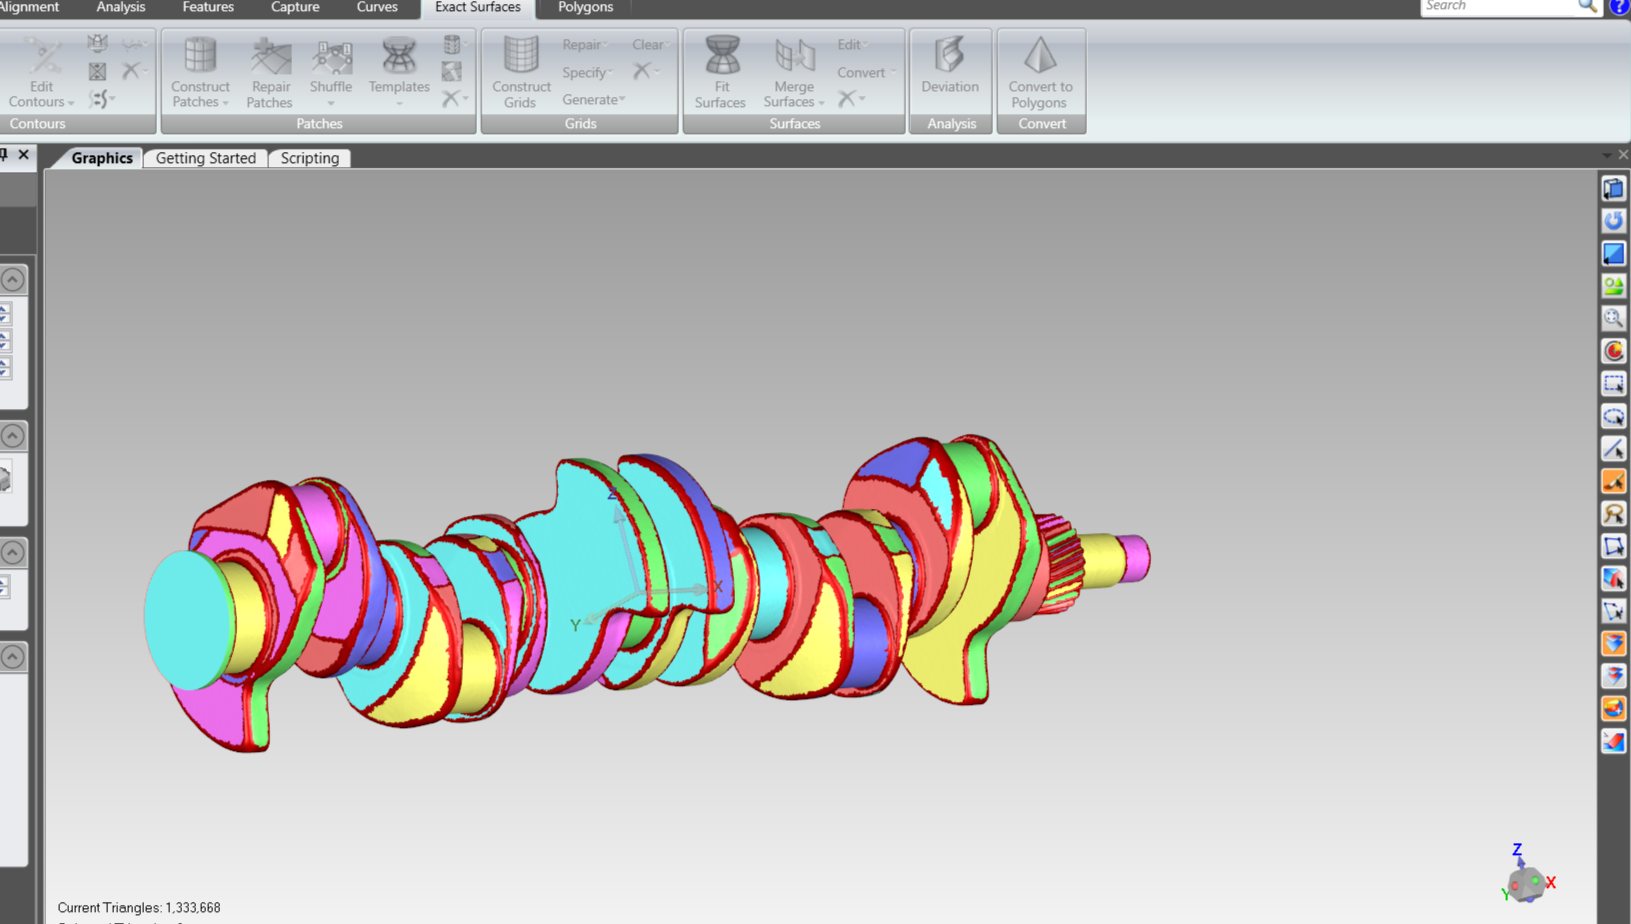Open the Convert dropdown in Surfaces

[866, 72]
